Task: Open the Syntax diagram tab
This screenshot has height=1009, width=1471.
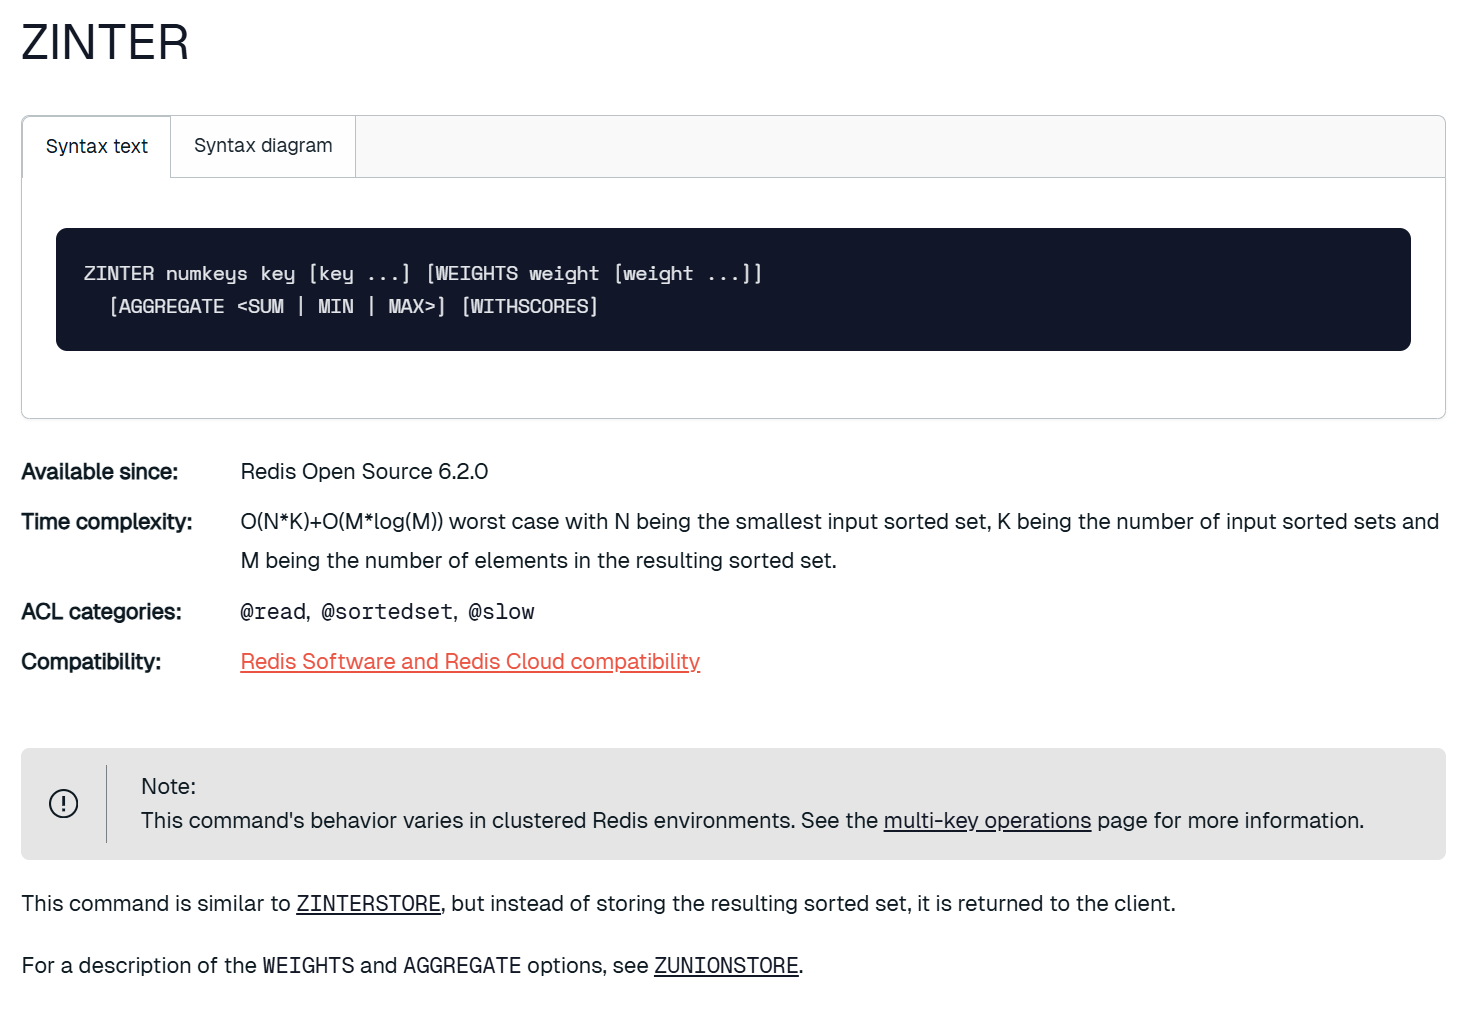Action: 263,146
